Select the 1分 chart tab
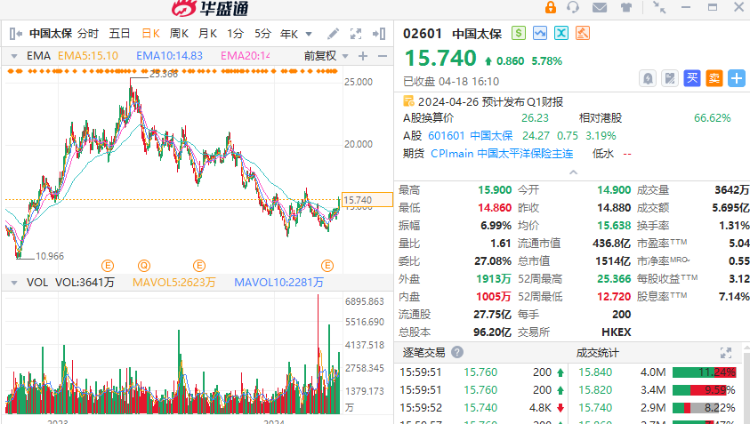This screenshot has width=750, height=424. click(235, 33)
